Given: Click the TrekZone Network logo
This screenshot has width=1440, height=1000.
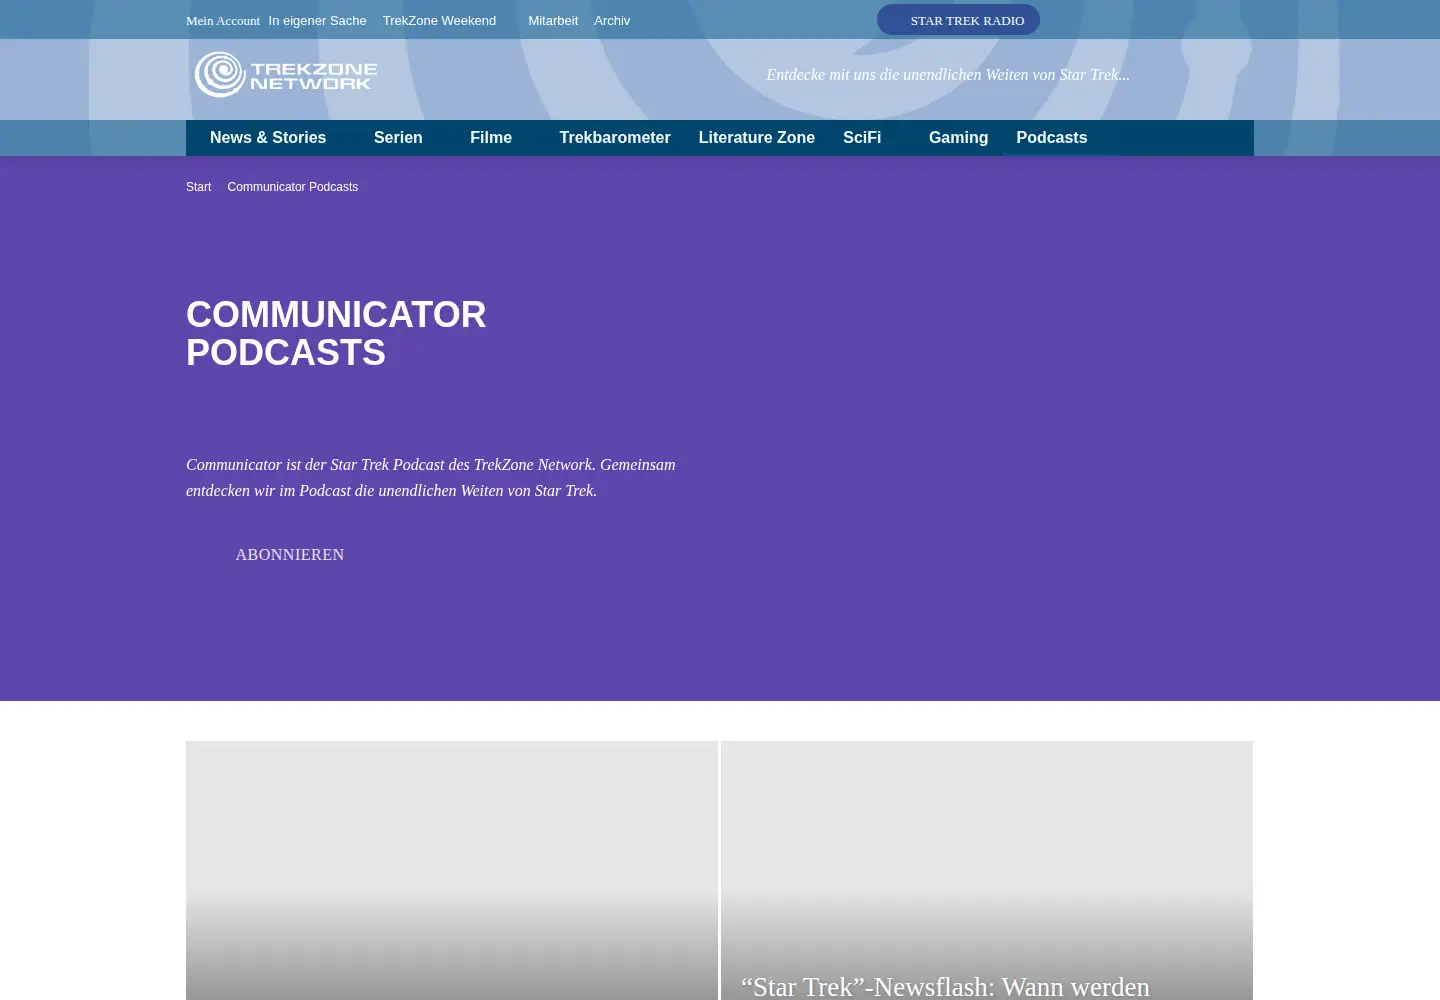Looking at the screenshot, I should pyautogui.click(x=286, y=75).
